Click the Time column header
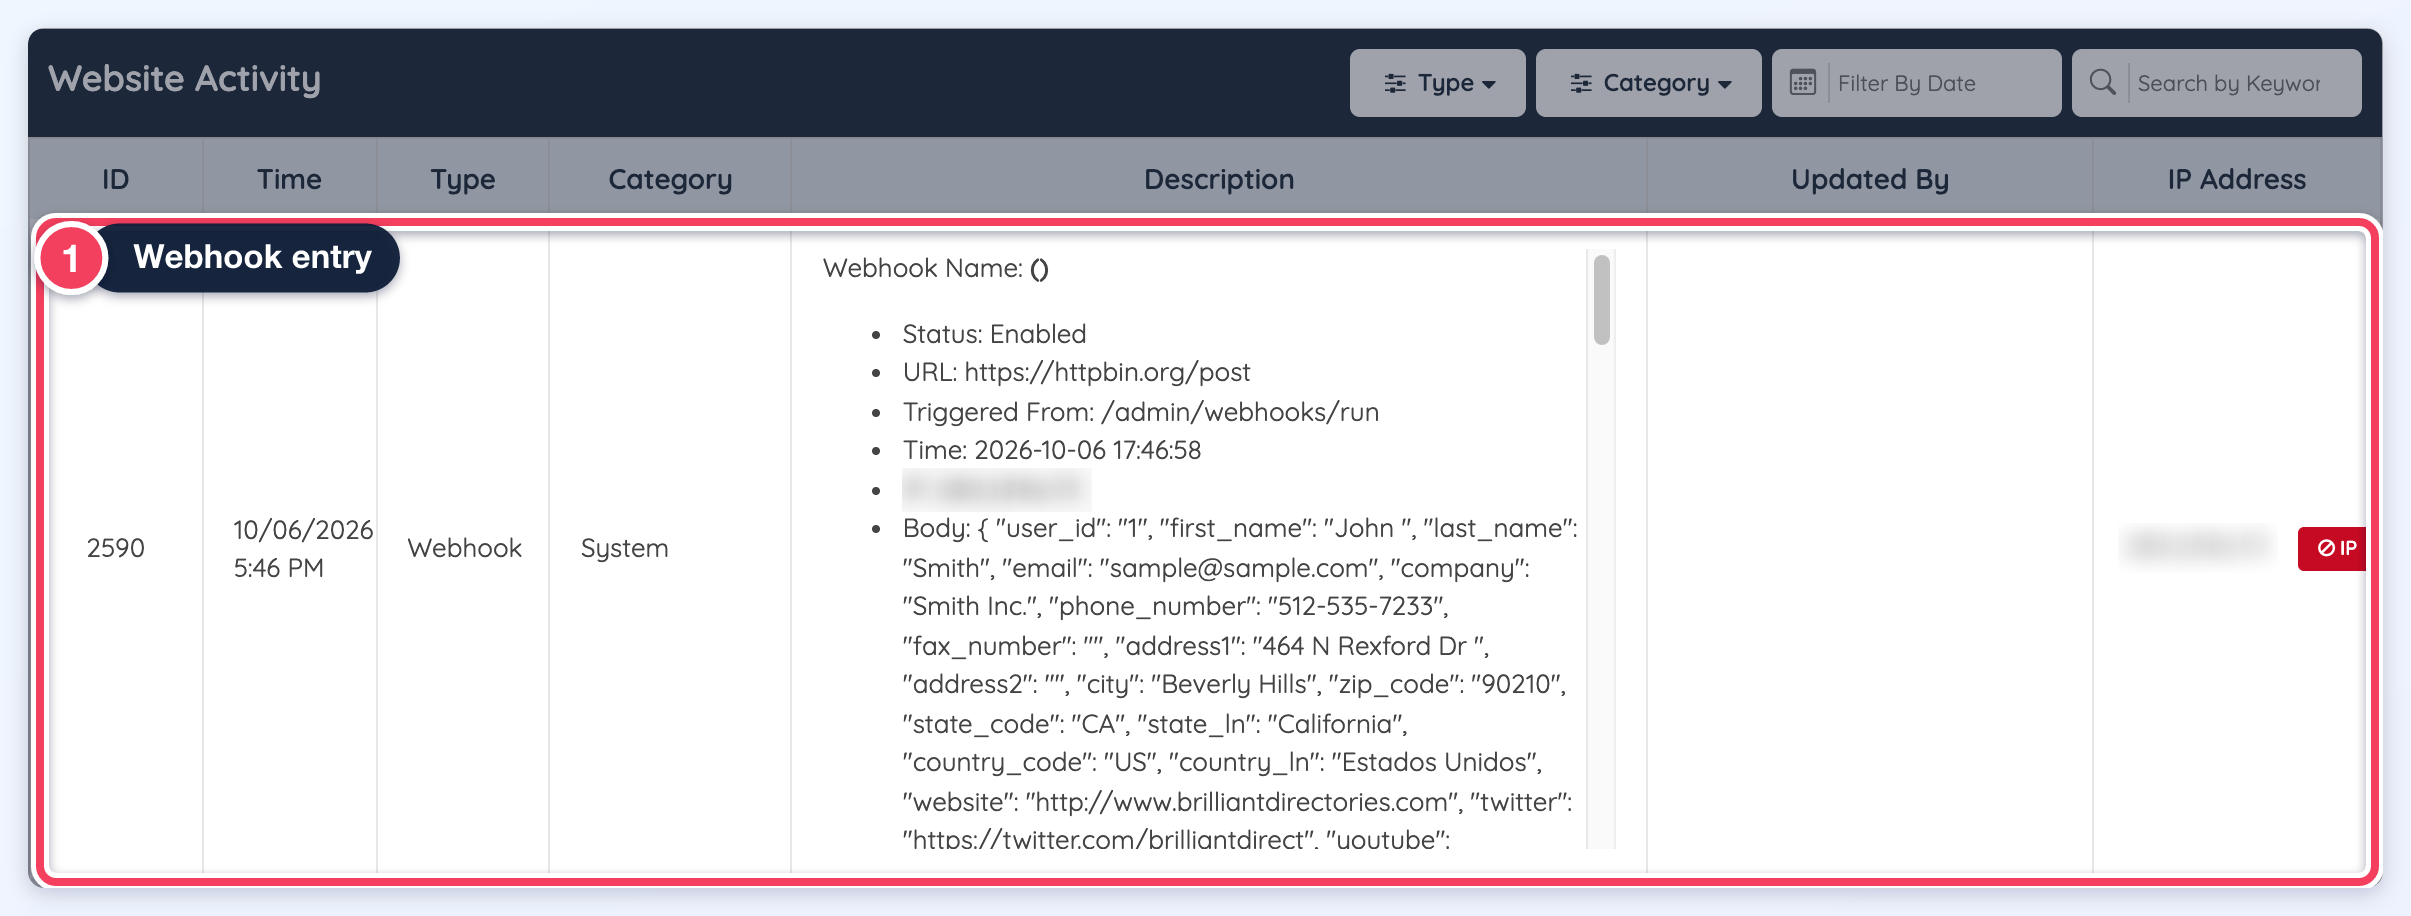 point(289,179)
